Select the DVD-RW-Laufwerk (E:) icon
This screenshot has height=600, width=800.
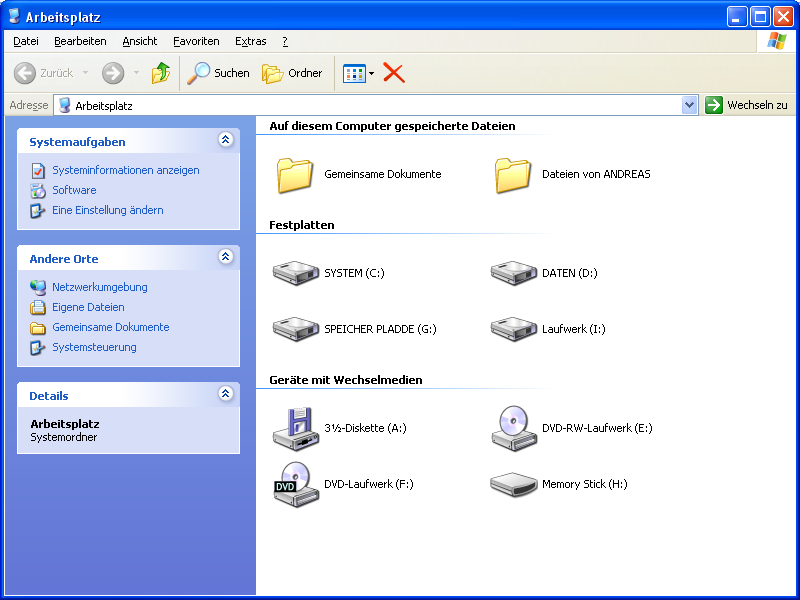[514, 429]
